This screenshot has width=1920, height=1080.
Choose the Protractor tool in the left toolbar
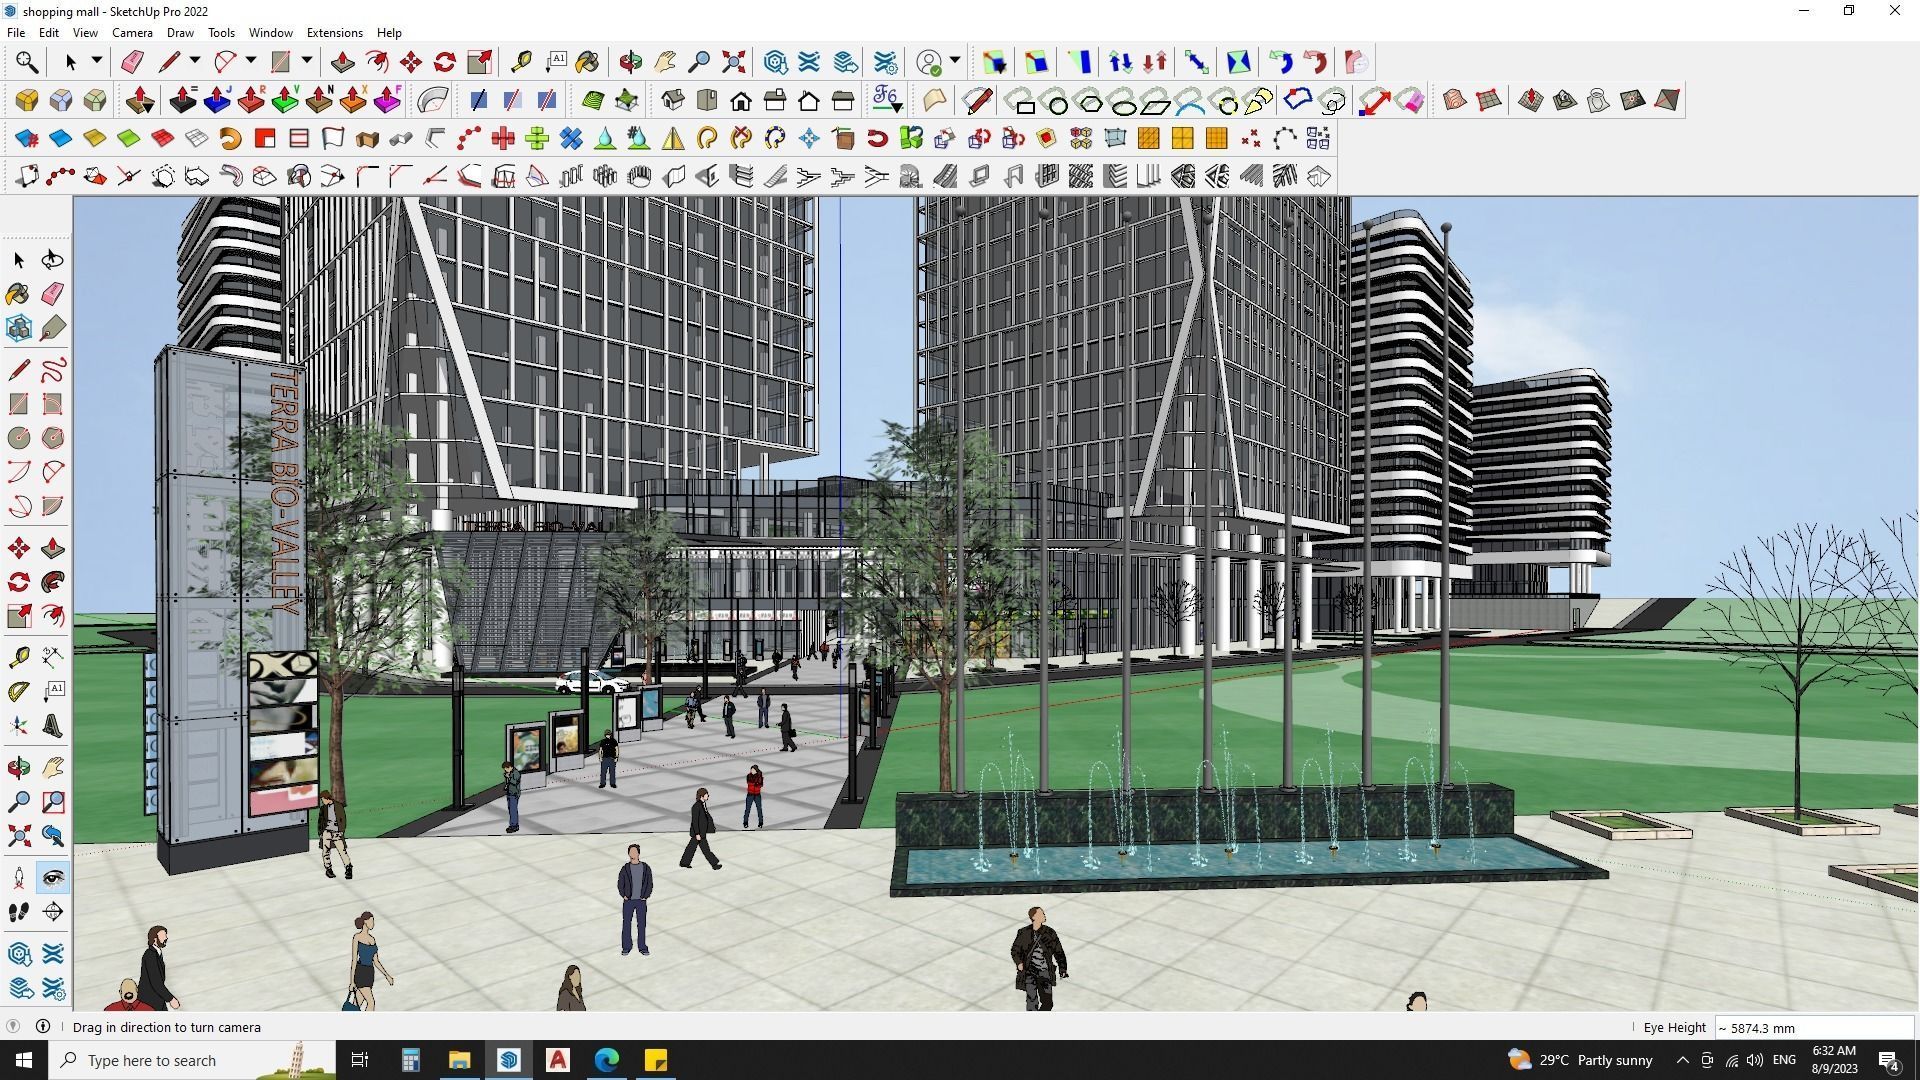[x=19, y=691]
